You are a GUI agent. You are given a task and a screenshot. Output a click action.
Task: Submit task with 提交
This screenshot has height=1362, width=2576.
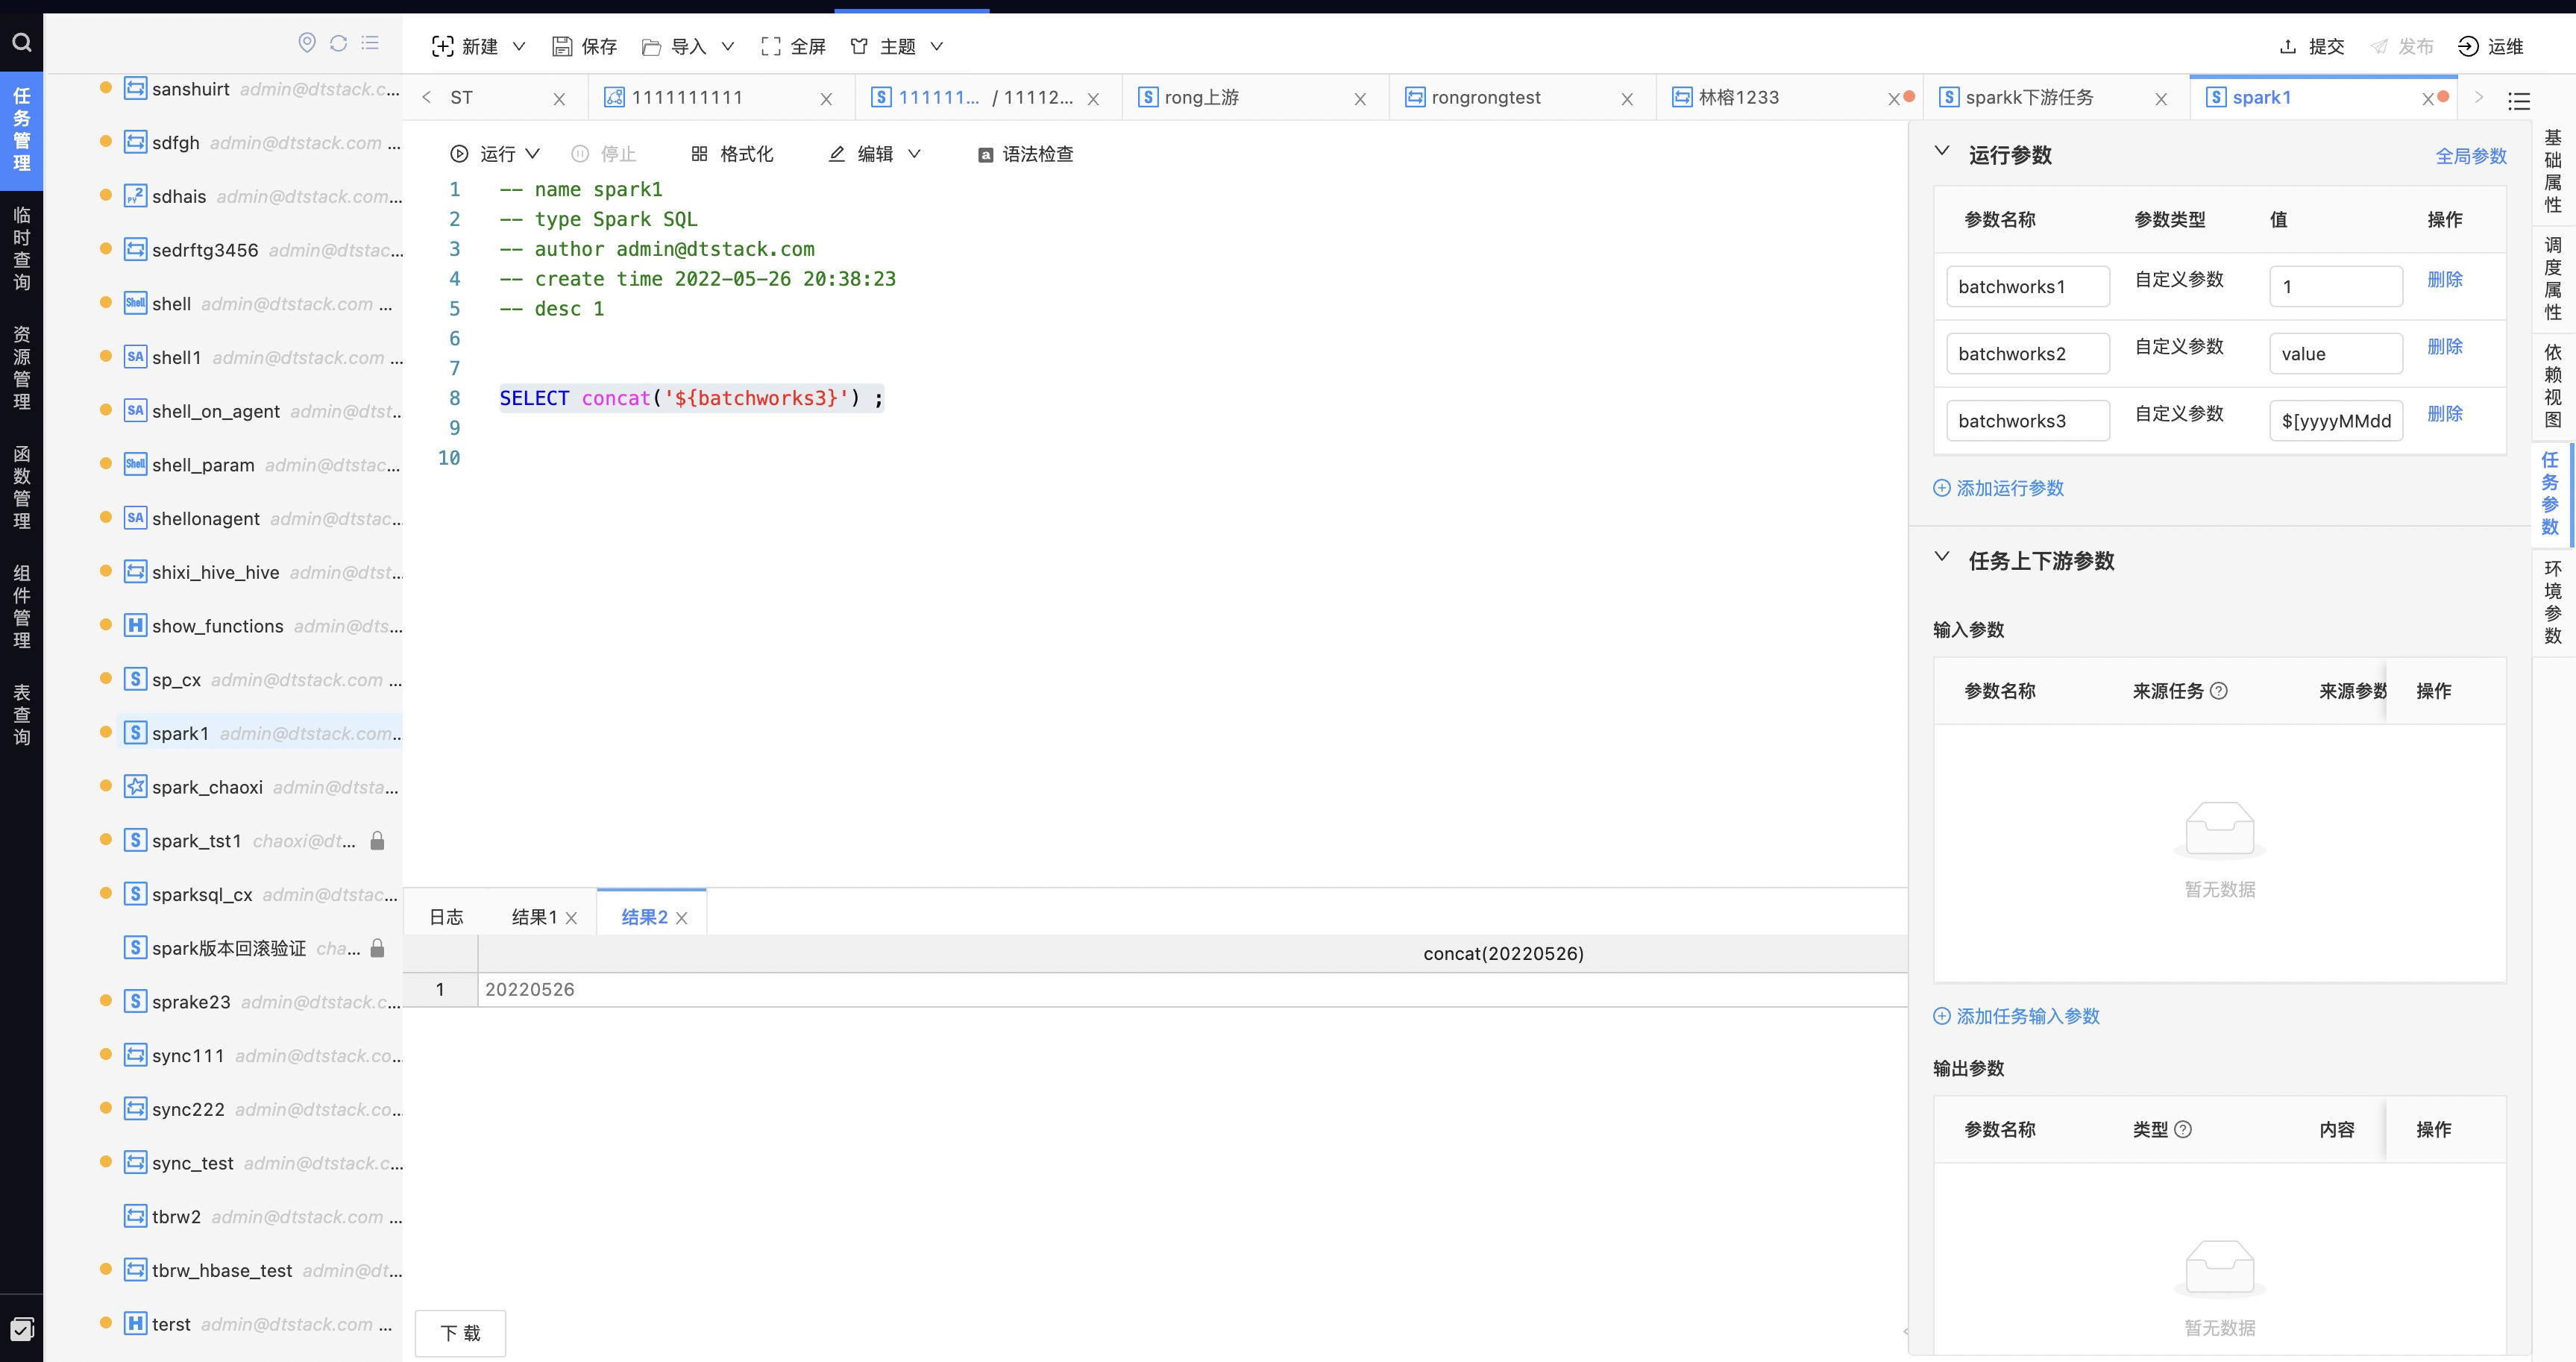click(x=2311, y=46)
